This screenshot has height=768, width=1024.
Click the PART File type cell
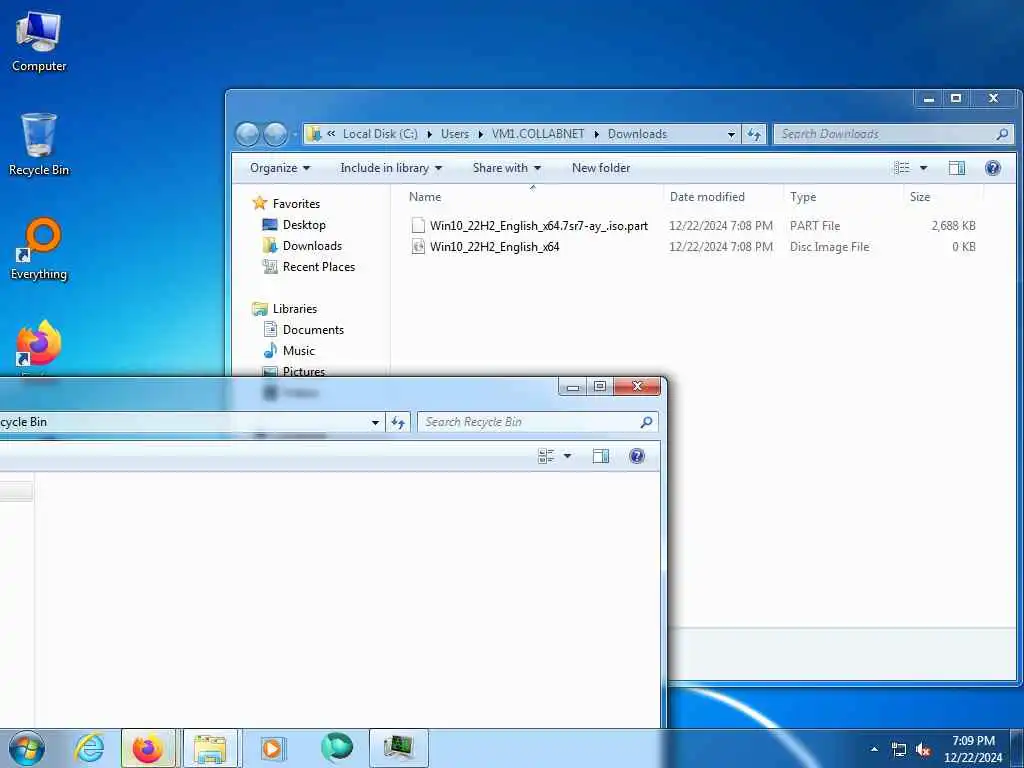(x=814, y=226)
